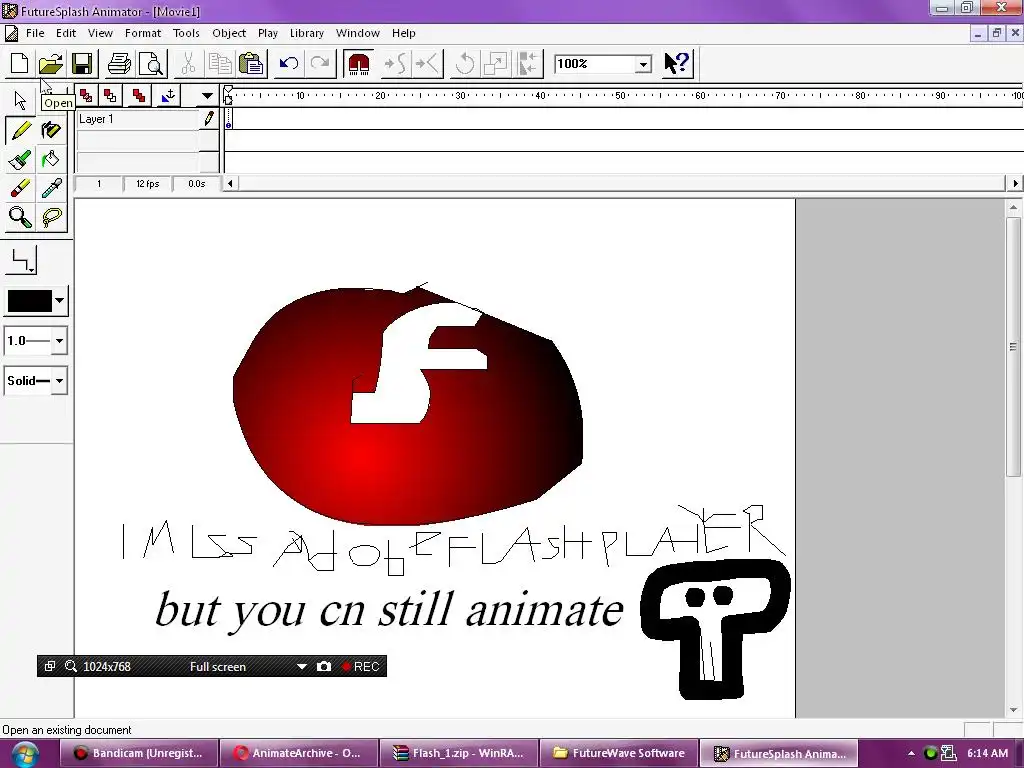Click the Open folder icon in the toolbar
Viewport: 1024px width, 768px height.
pos(51,63)
